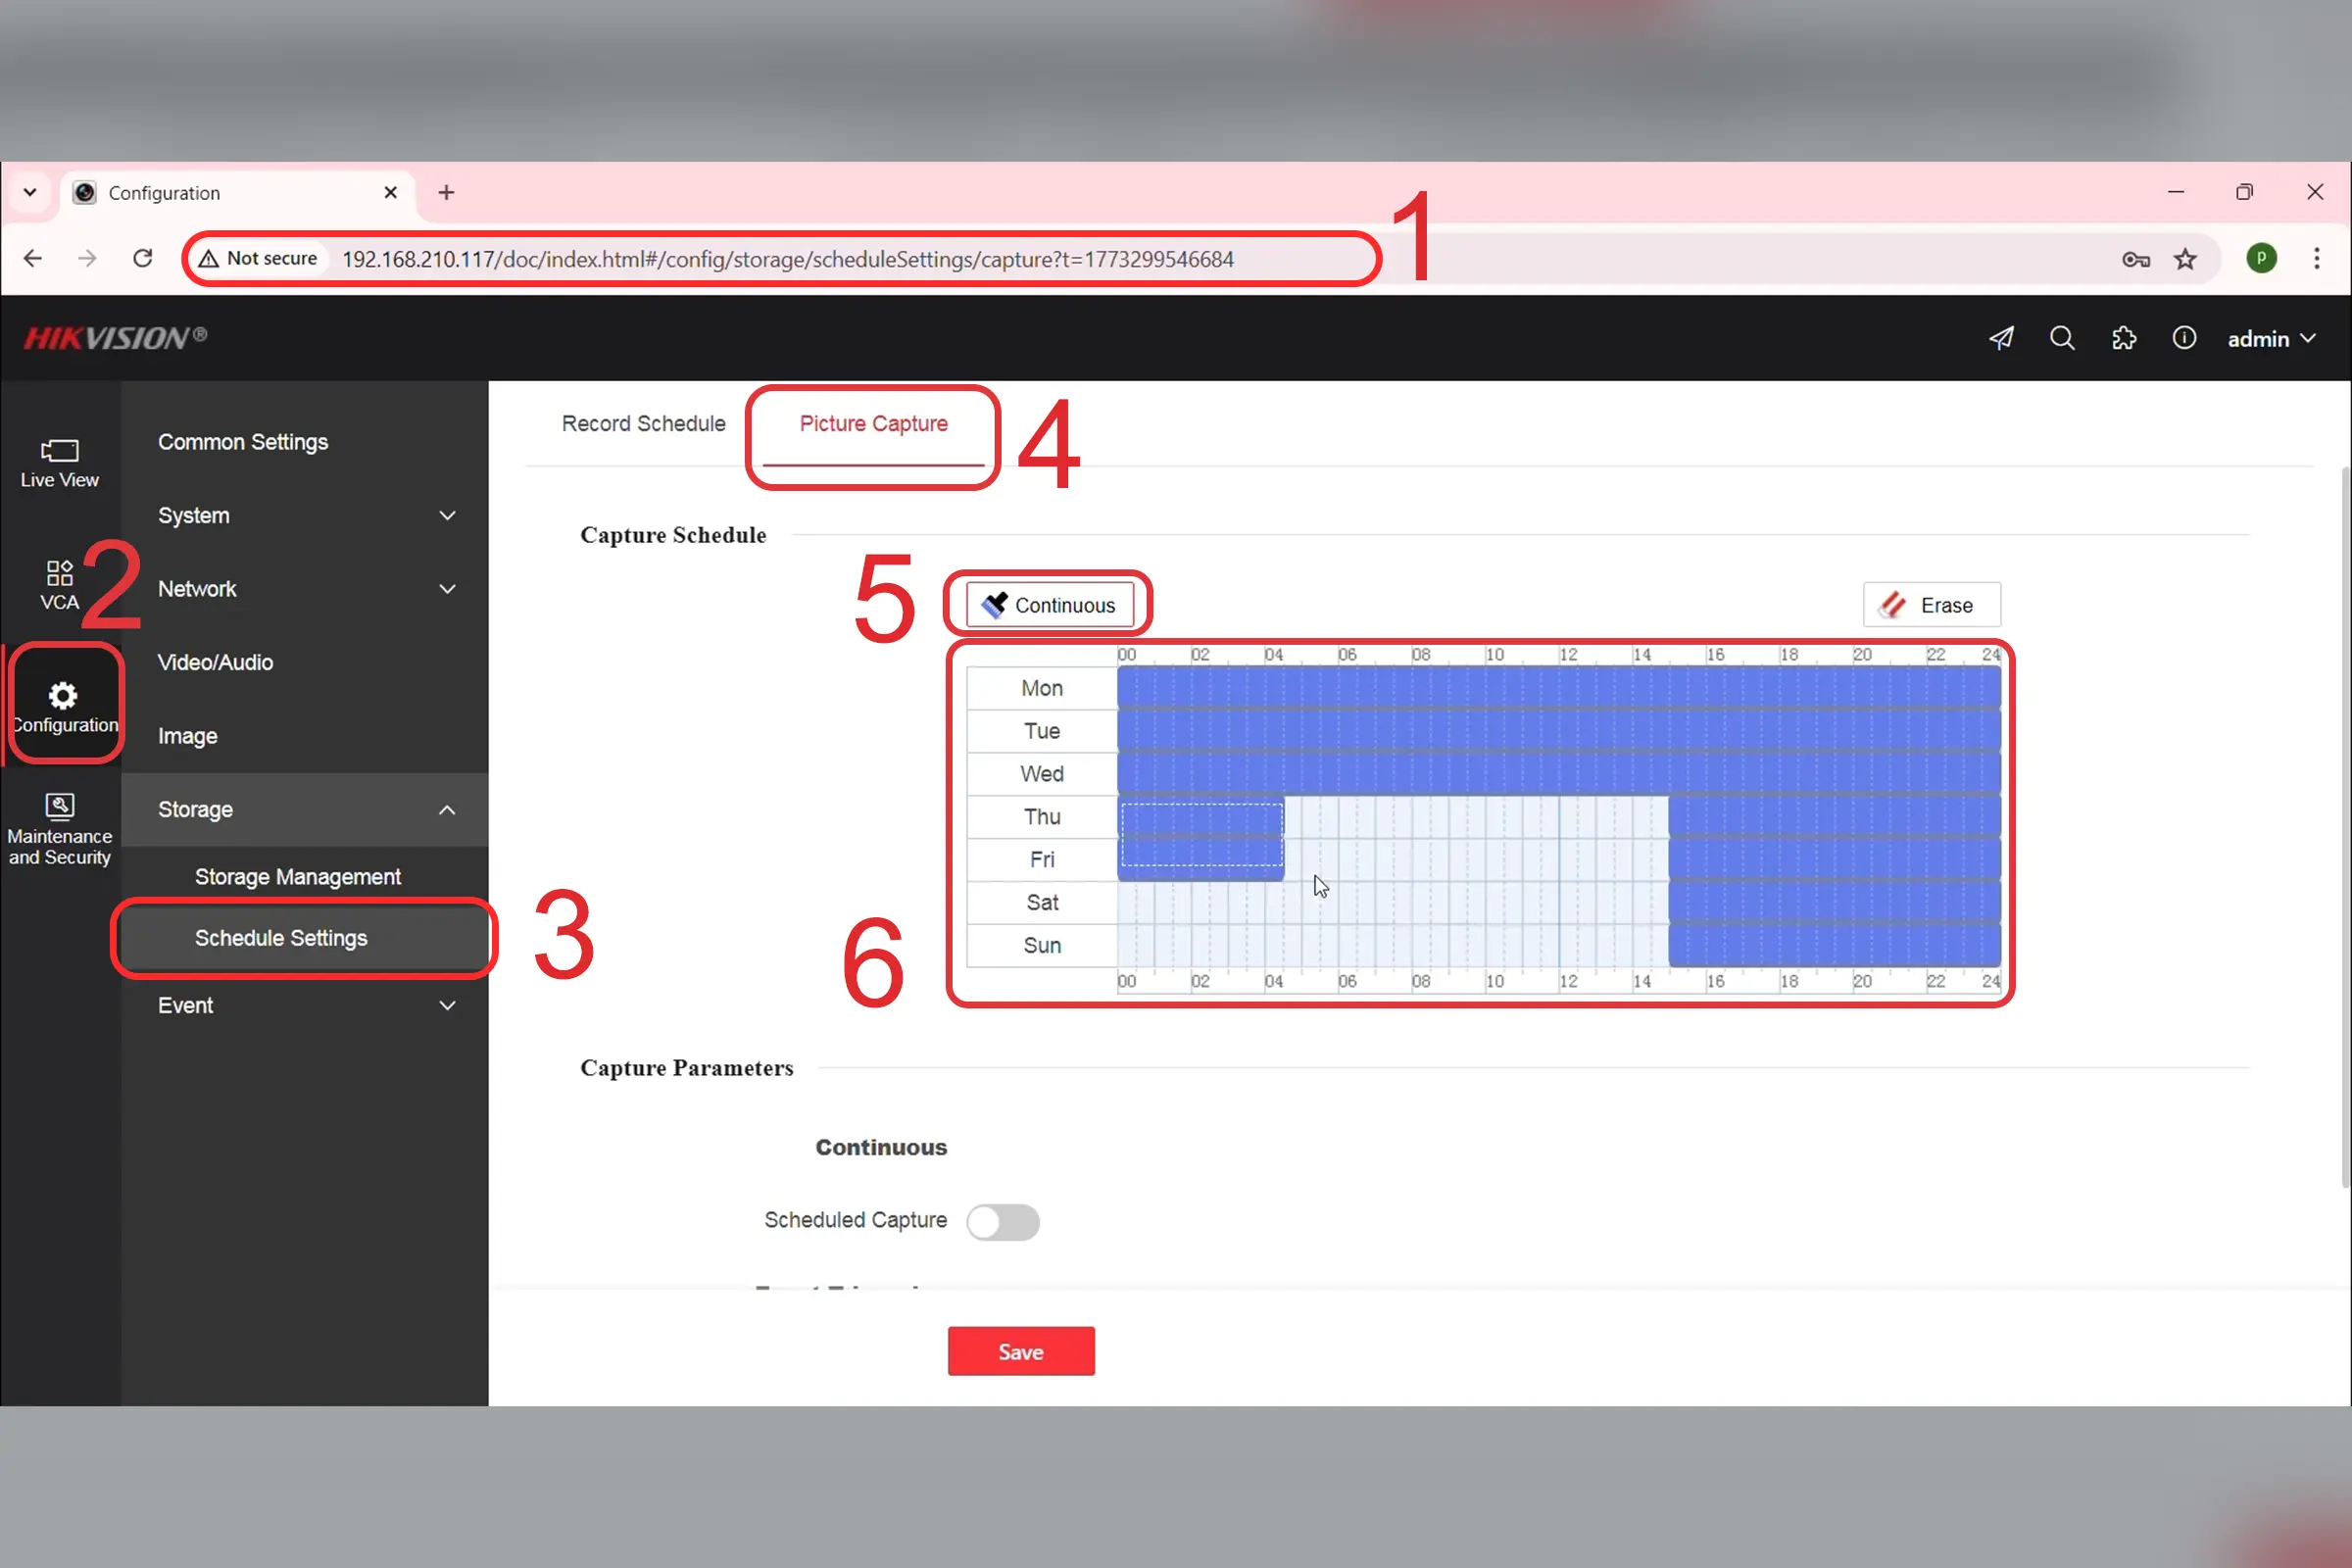The image size is (2352, 1568).
Task: Open the plugin puzzle icon
Action: 2123,338
